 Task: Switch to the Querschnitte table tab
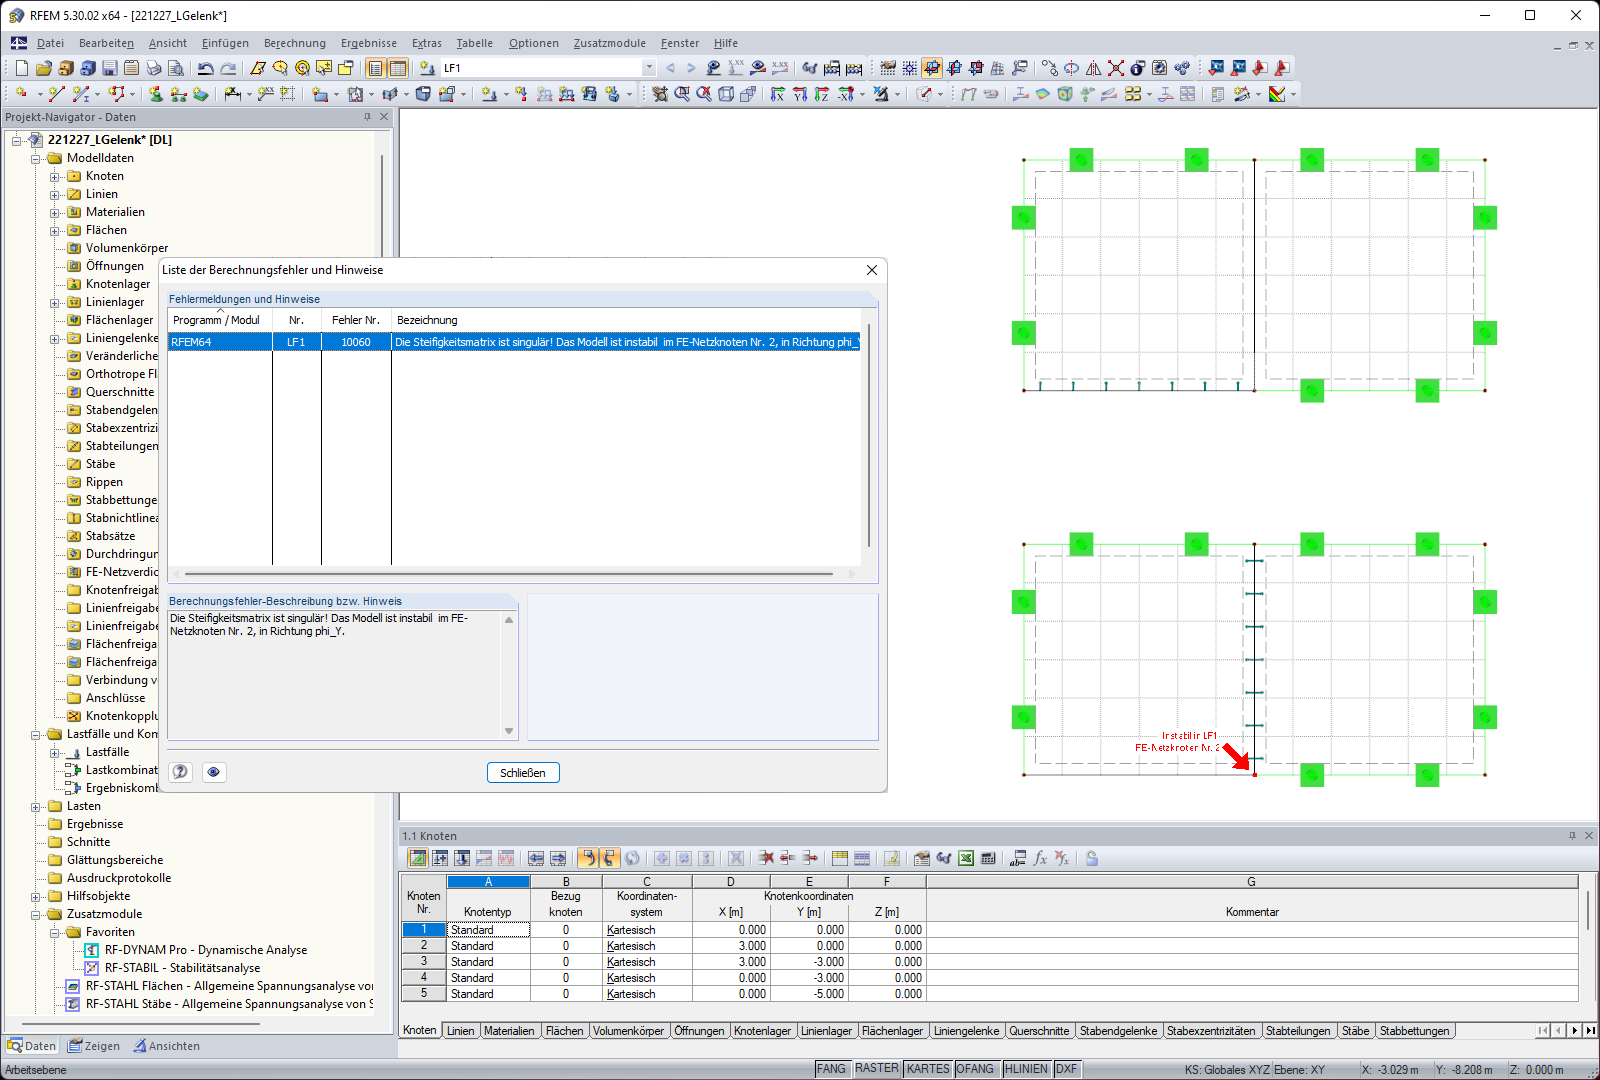coord(1039,1031)
